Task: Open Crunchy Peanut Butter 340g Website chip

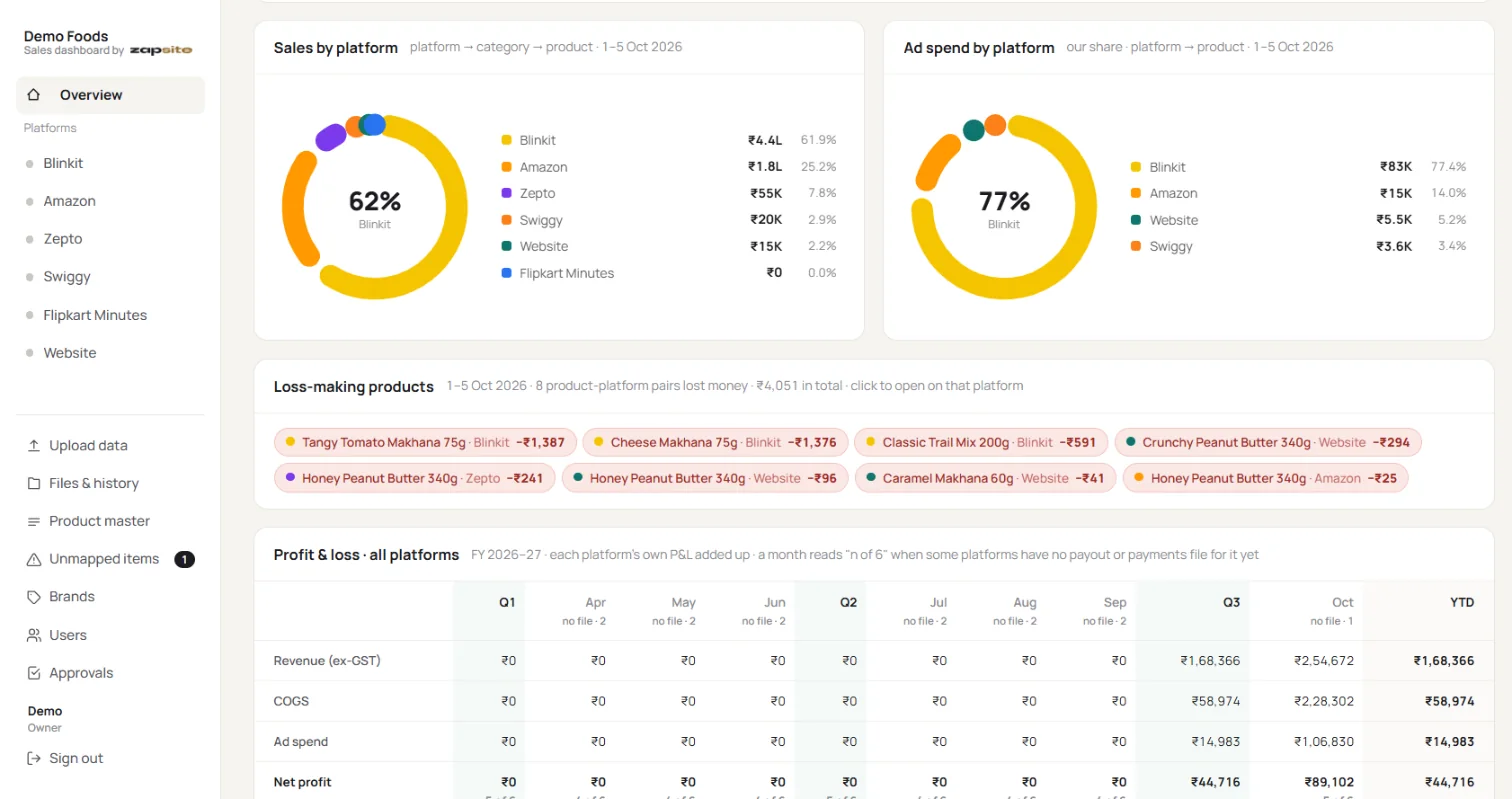Action: tap(1268, 442)
